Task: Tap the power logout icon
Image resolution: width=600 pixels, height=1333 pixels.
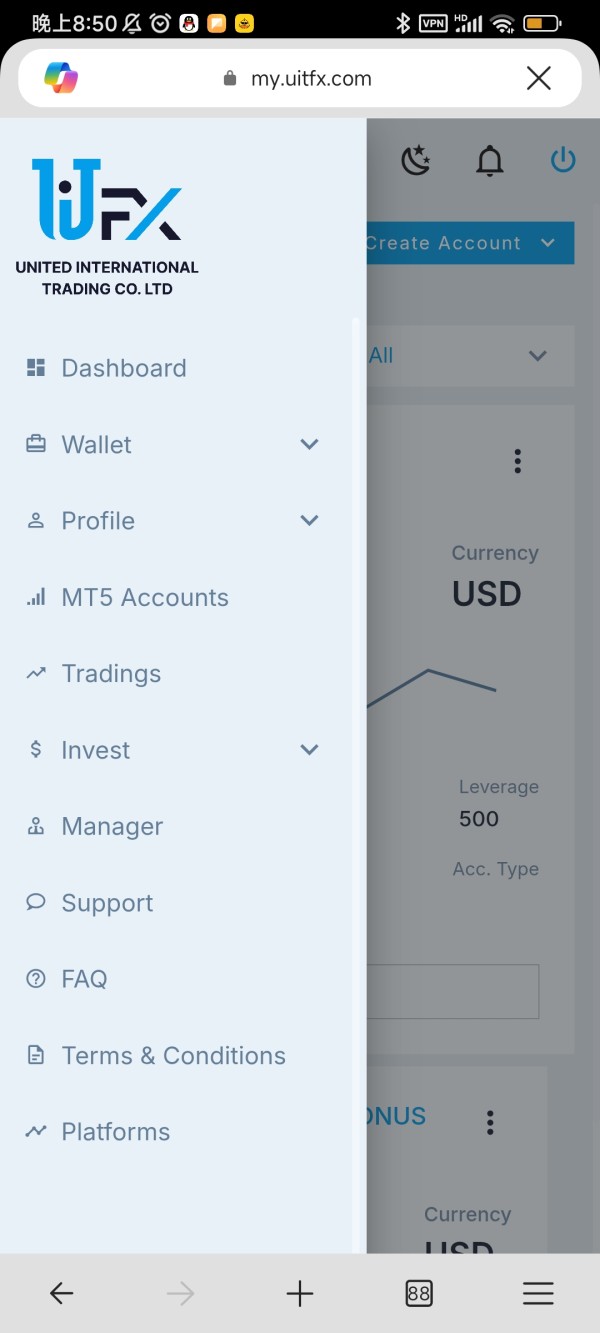Action: click(563, 160)
